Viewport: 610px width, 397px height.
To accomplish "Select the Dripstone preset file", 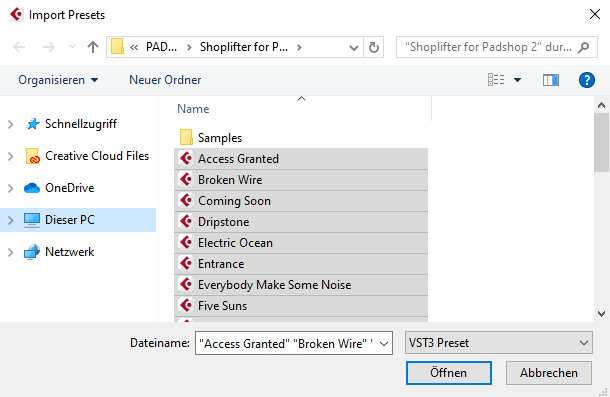I will [301, 222].
